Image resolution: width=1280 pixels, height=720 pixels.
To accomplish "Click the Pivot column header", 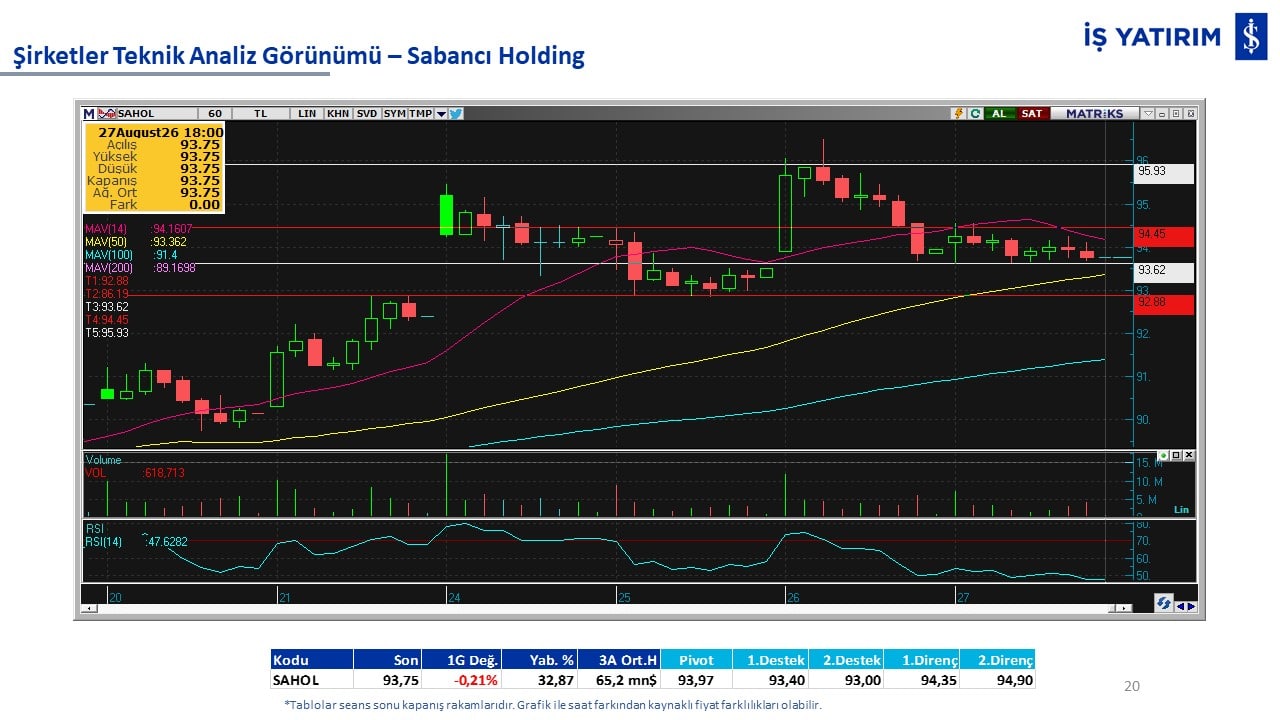I will click(696, 660).
